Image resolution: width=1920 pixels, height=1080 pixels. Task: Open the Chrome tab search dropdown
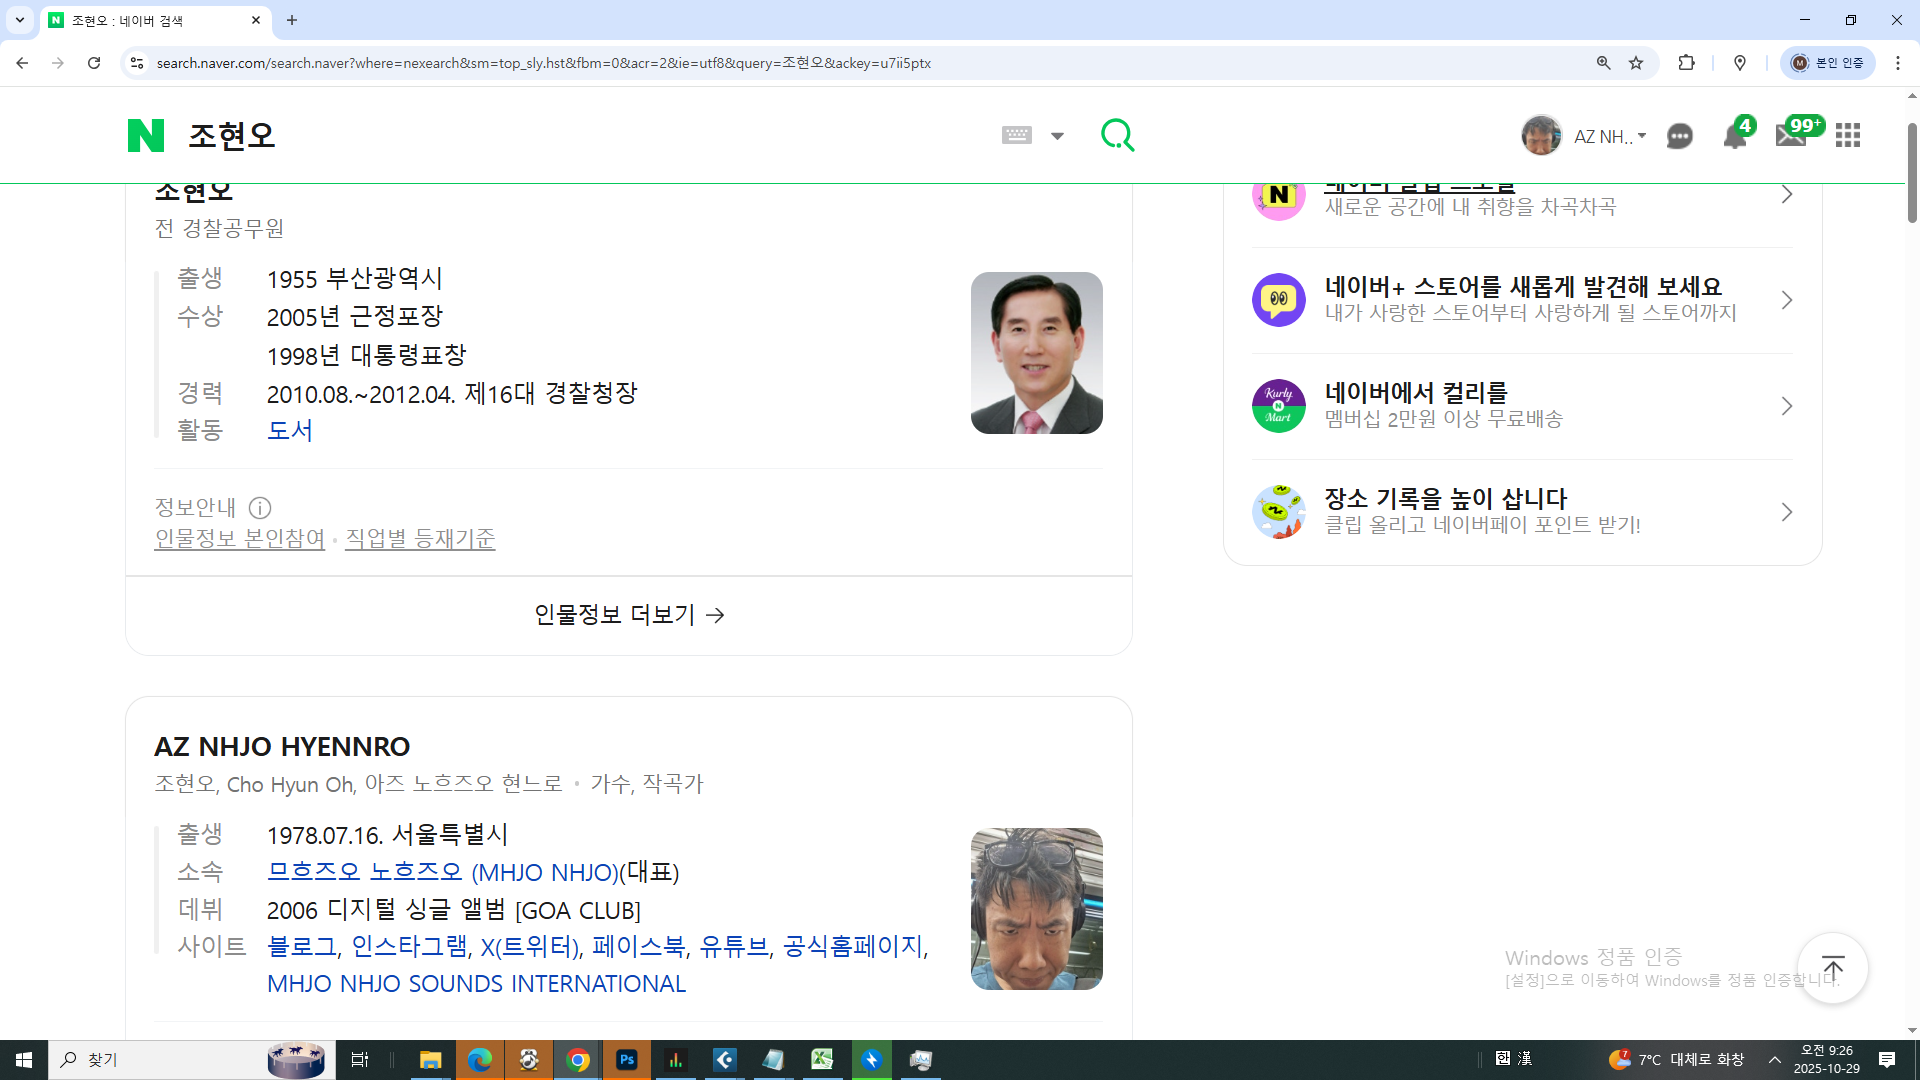pos(19,20)
